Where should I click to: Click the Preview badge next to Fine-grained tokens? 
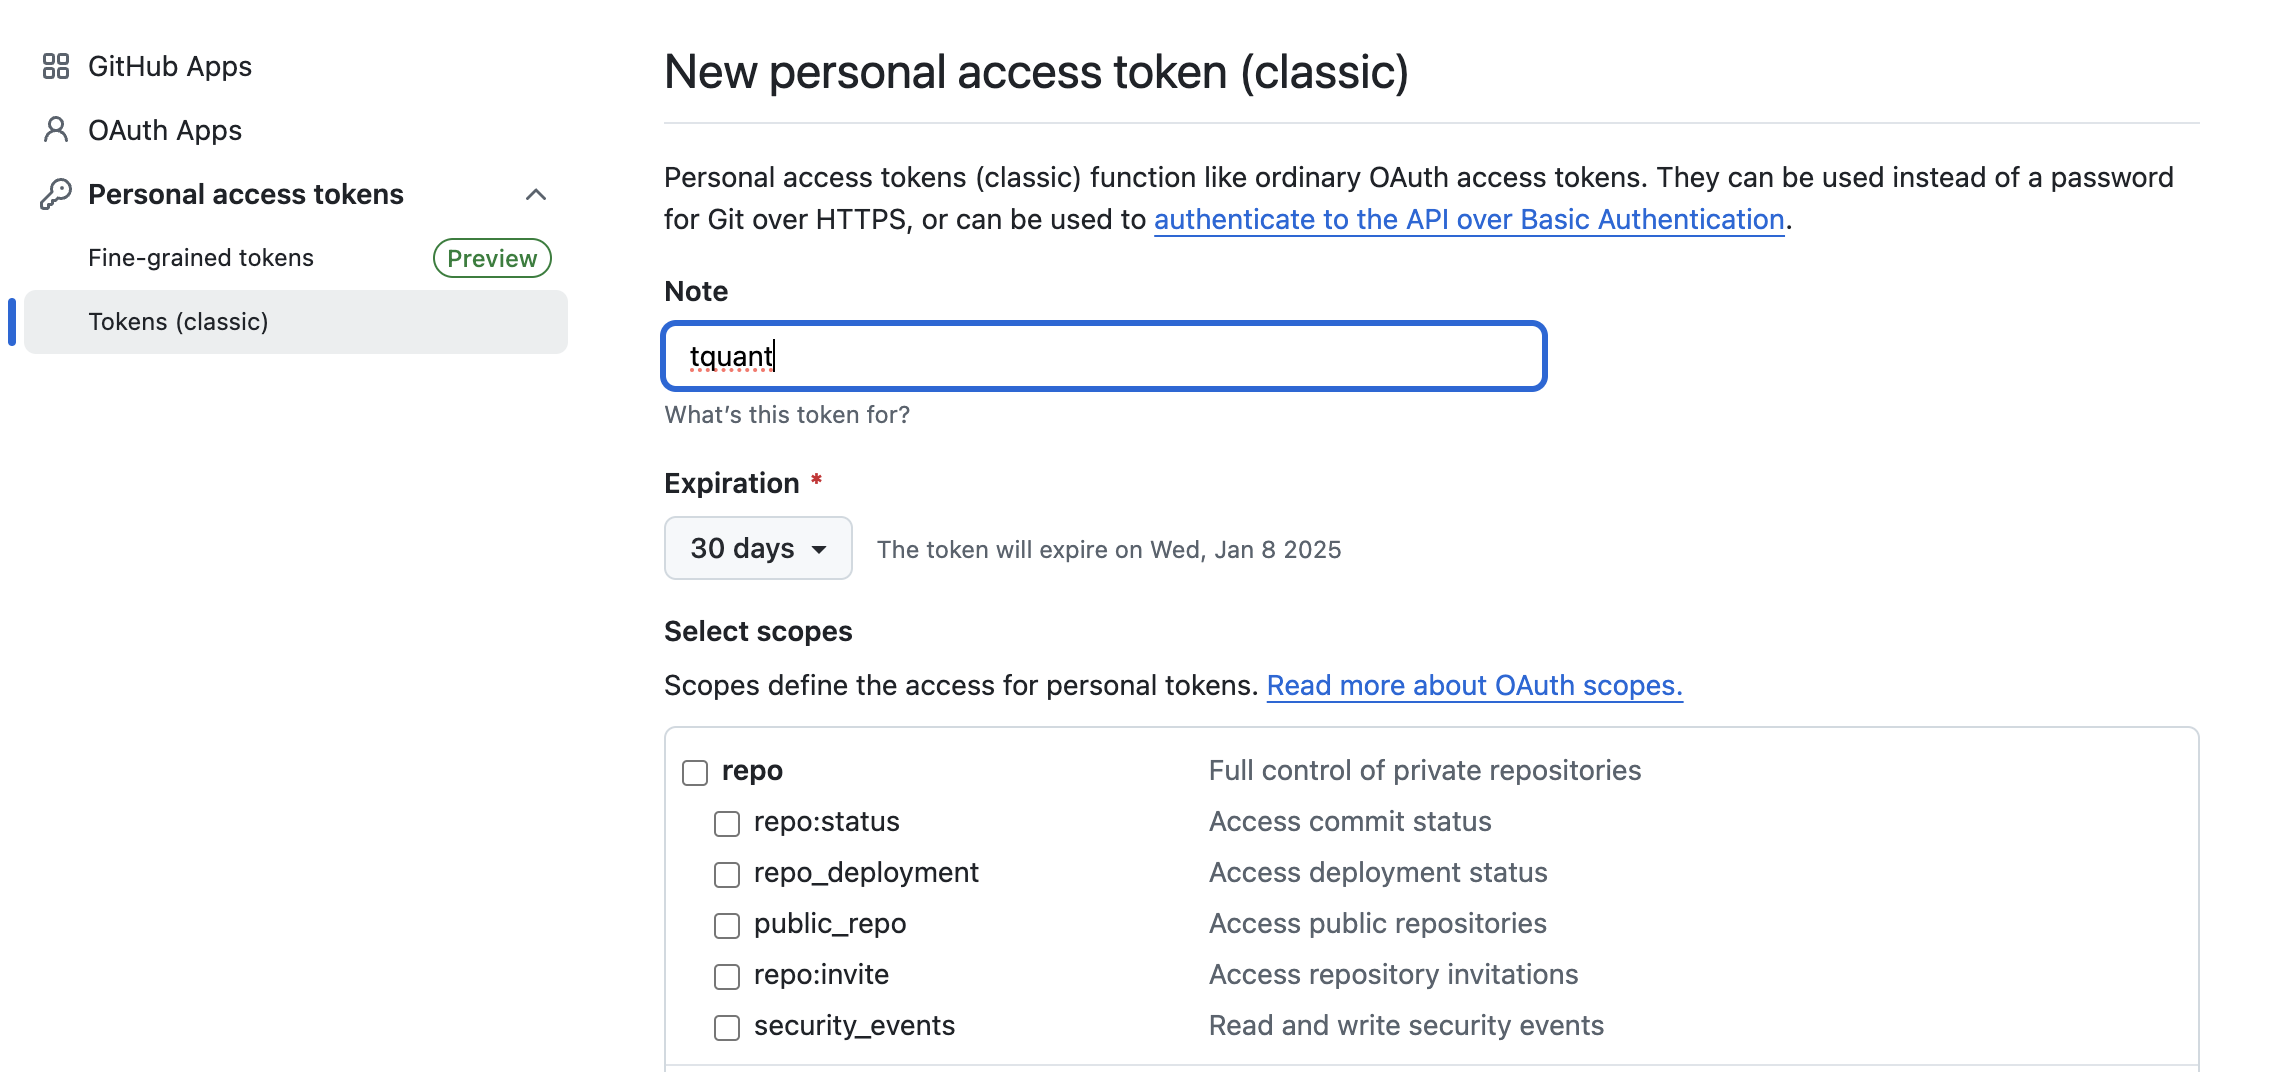tap(492, 258)
